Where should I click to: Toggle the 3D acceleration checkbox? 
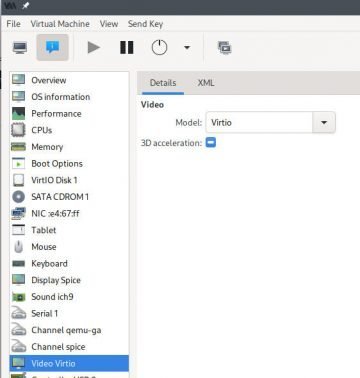pyautogui.click(x=211, y=142)
